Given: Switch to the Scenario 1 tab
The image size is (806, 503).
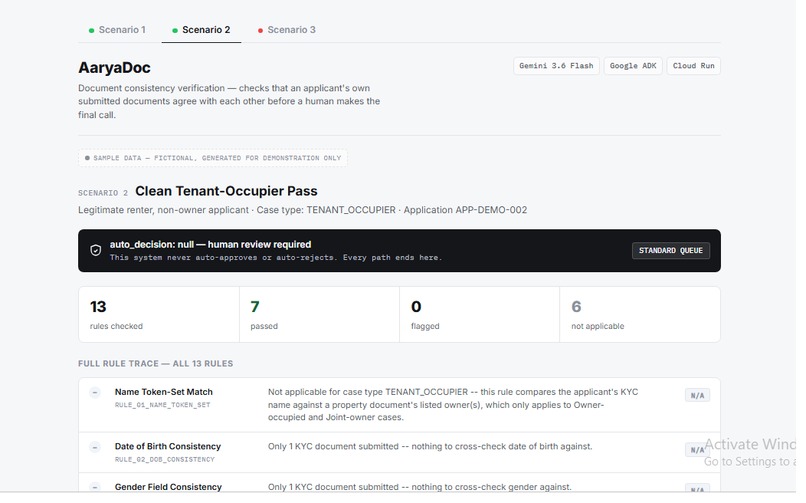Looking at the screenshot, I should [x=118, y=30].
